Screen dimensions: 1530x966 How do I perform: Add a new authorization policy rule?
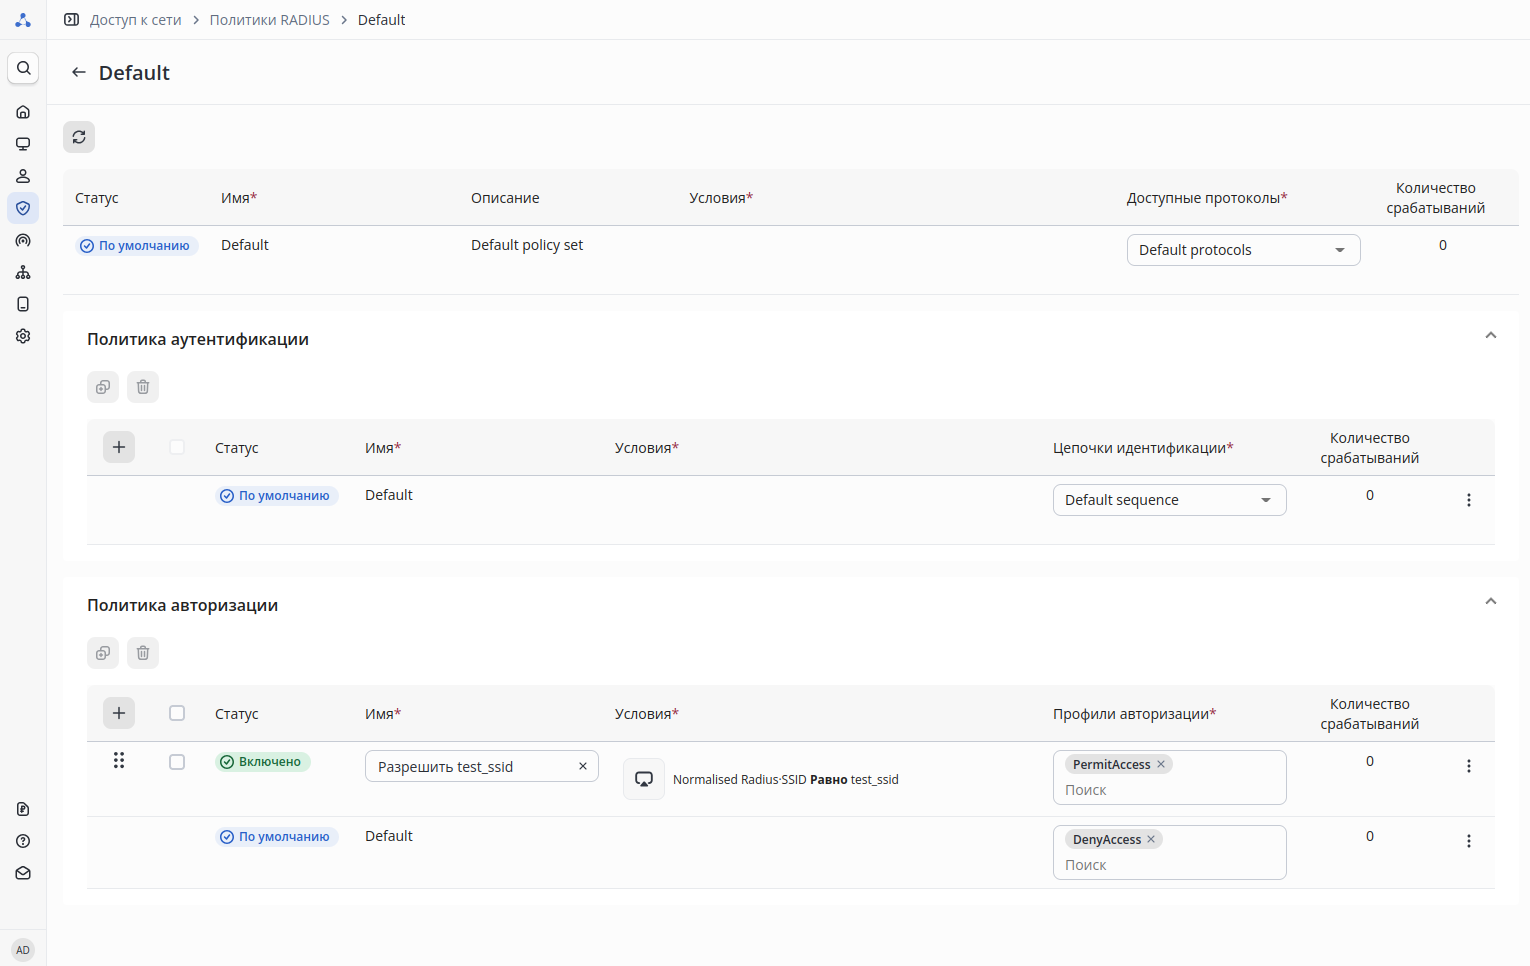[119, 713]
